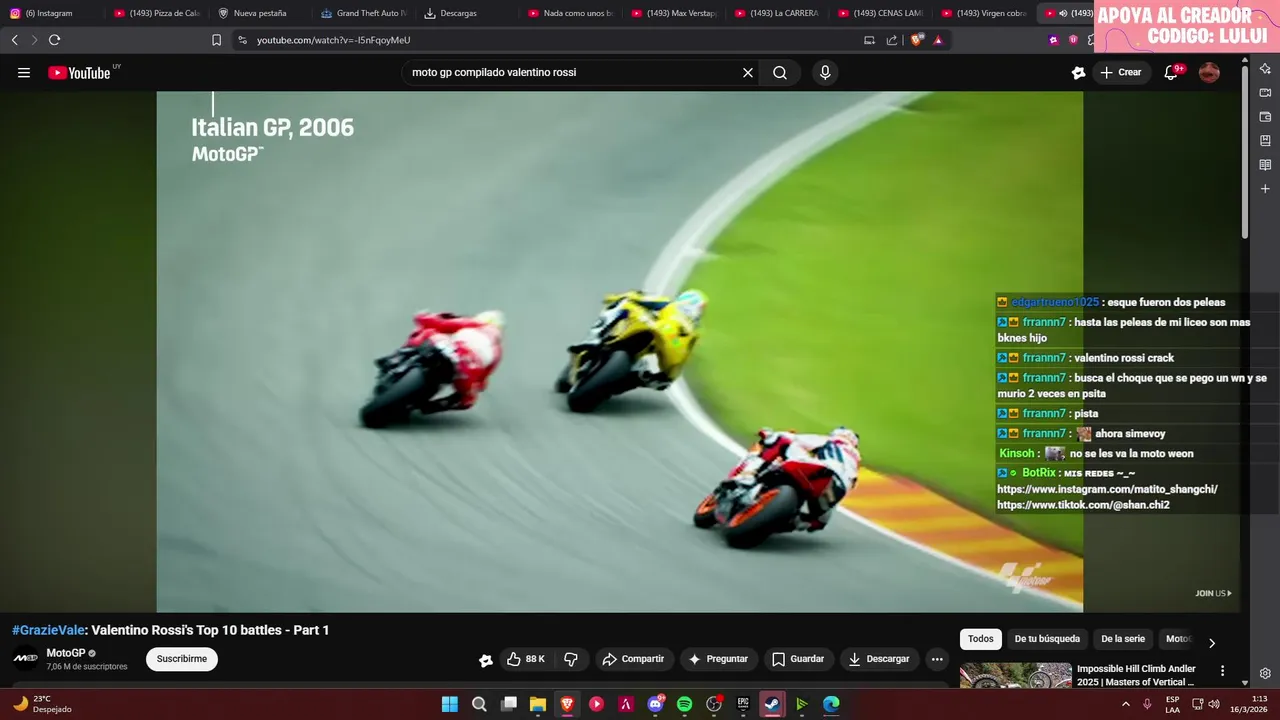
Task: Start voice search with the microphone
Action: click(x=825, y=72)
